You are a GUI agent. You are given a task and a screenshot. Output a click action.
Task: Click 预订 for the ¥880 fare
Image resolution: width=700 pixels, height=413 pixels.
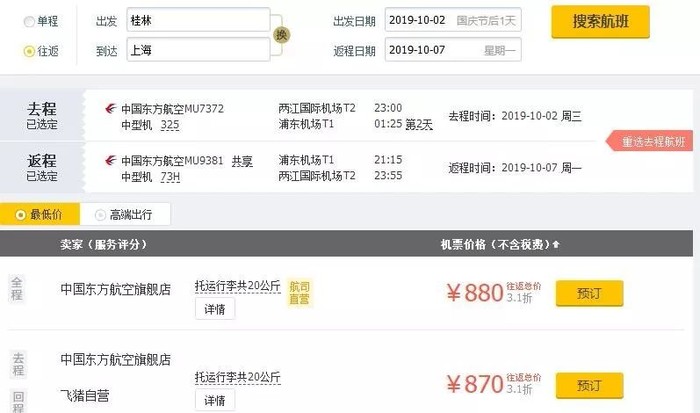[589, 293]
